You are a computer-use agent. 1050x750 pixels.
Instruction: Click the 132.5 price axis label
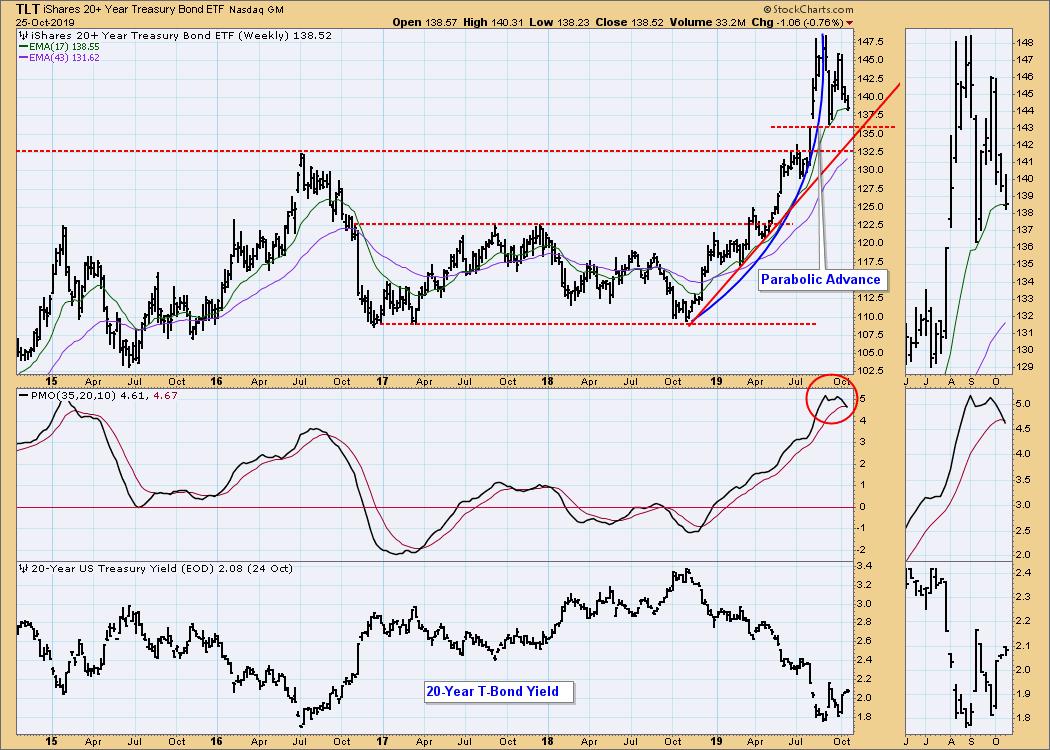871,152
